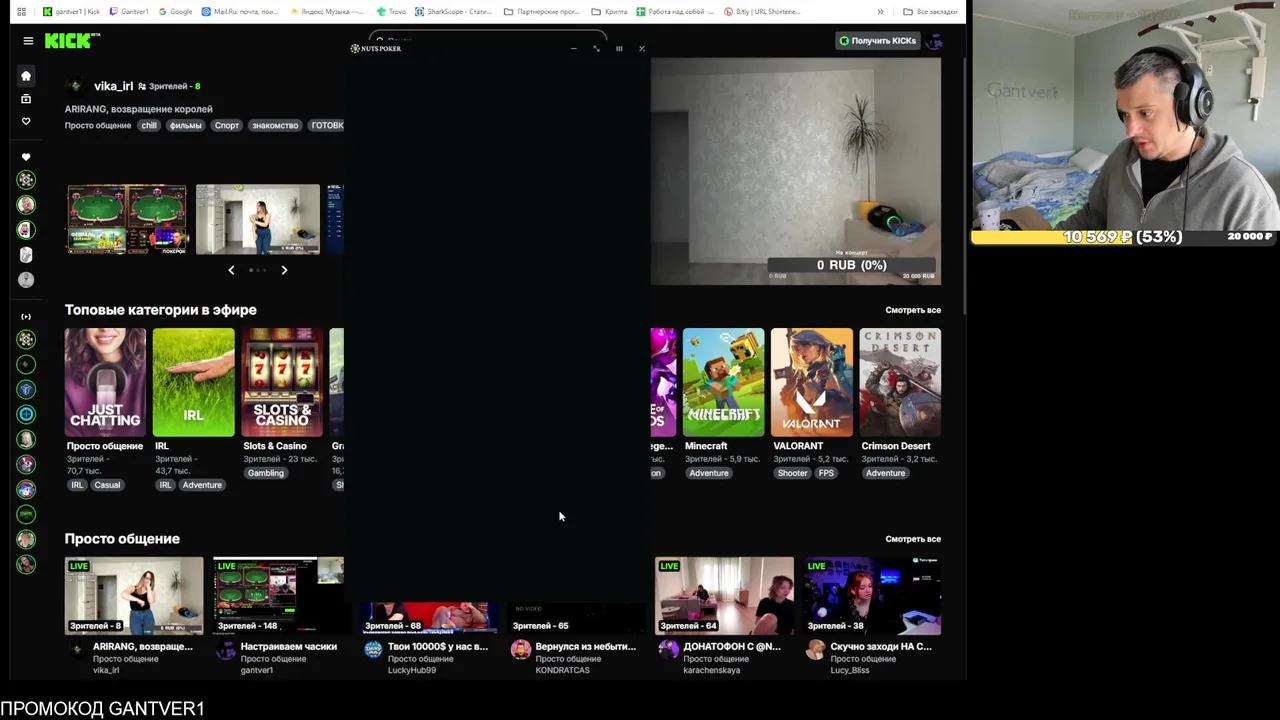Click the Kick search field
Viewport: 1280px width, 720px height.
point(487,41)
